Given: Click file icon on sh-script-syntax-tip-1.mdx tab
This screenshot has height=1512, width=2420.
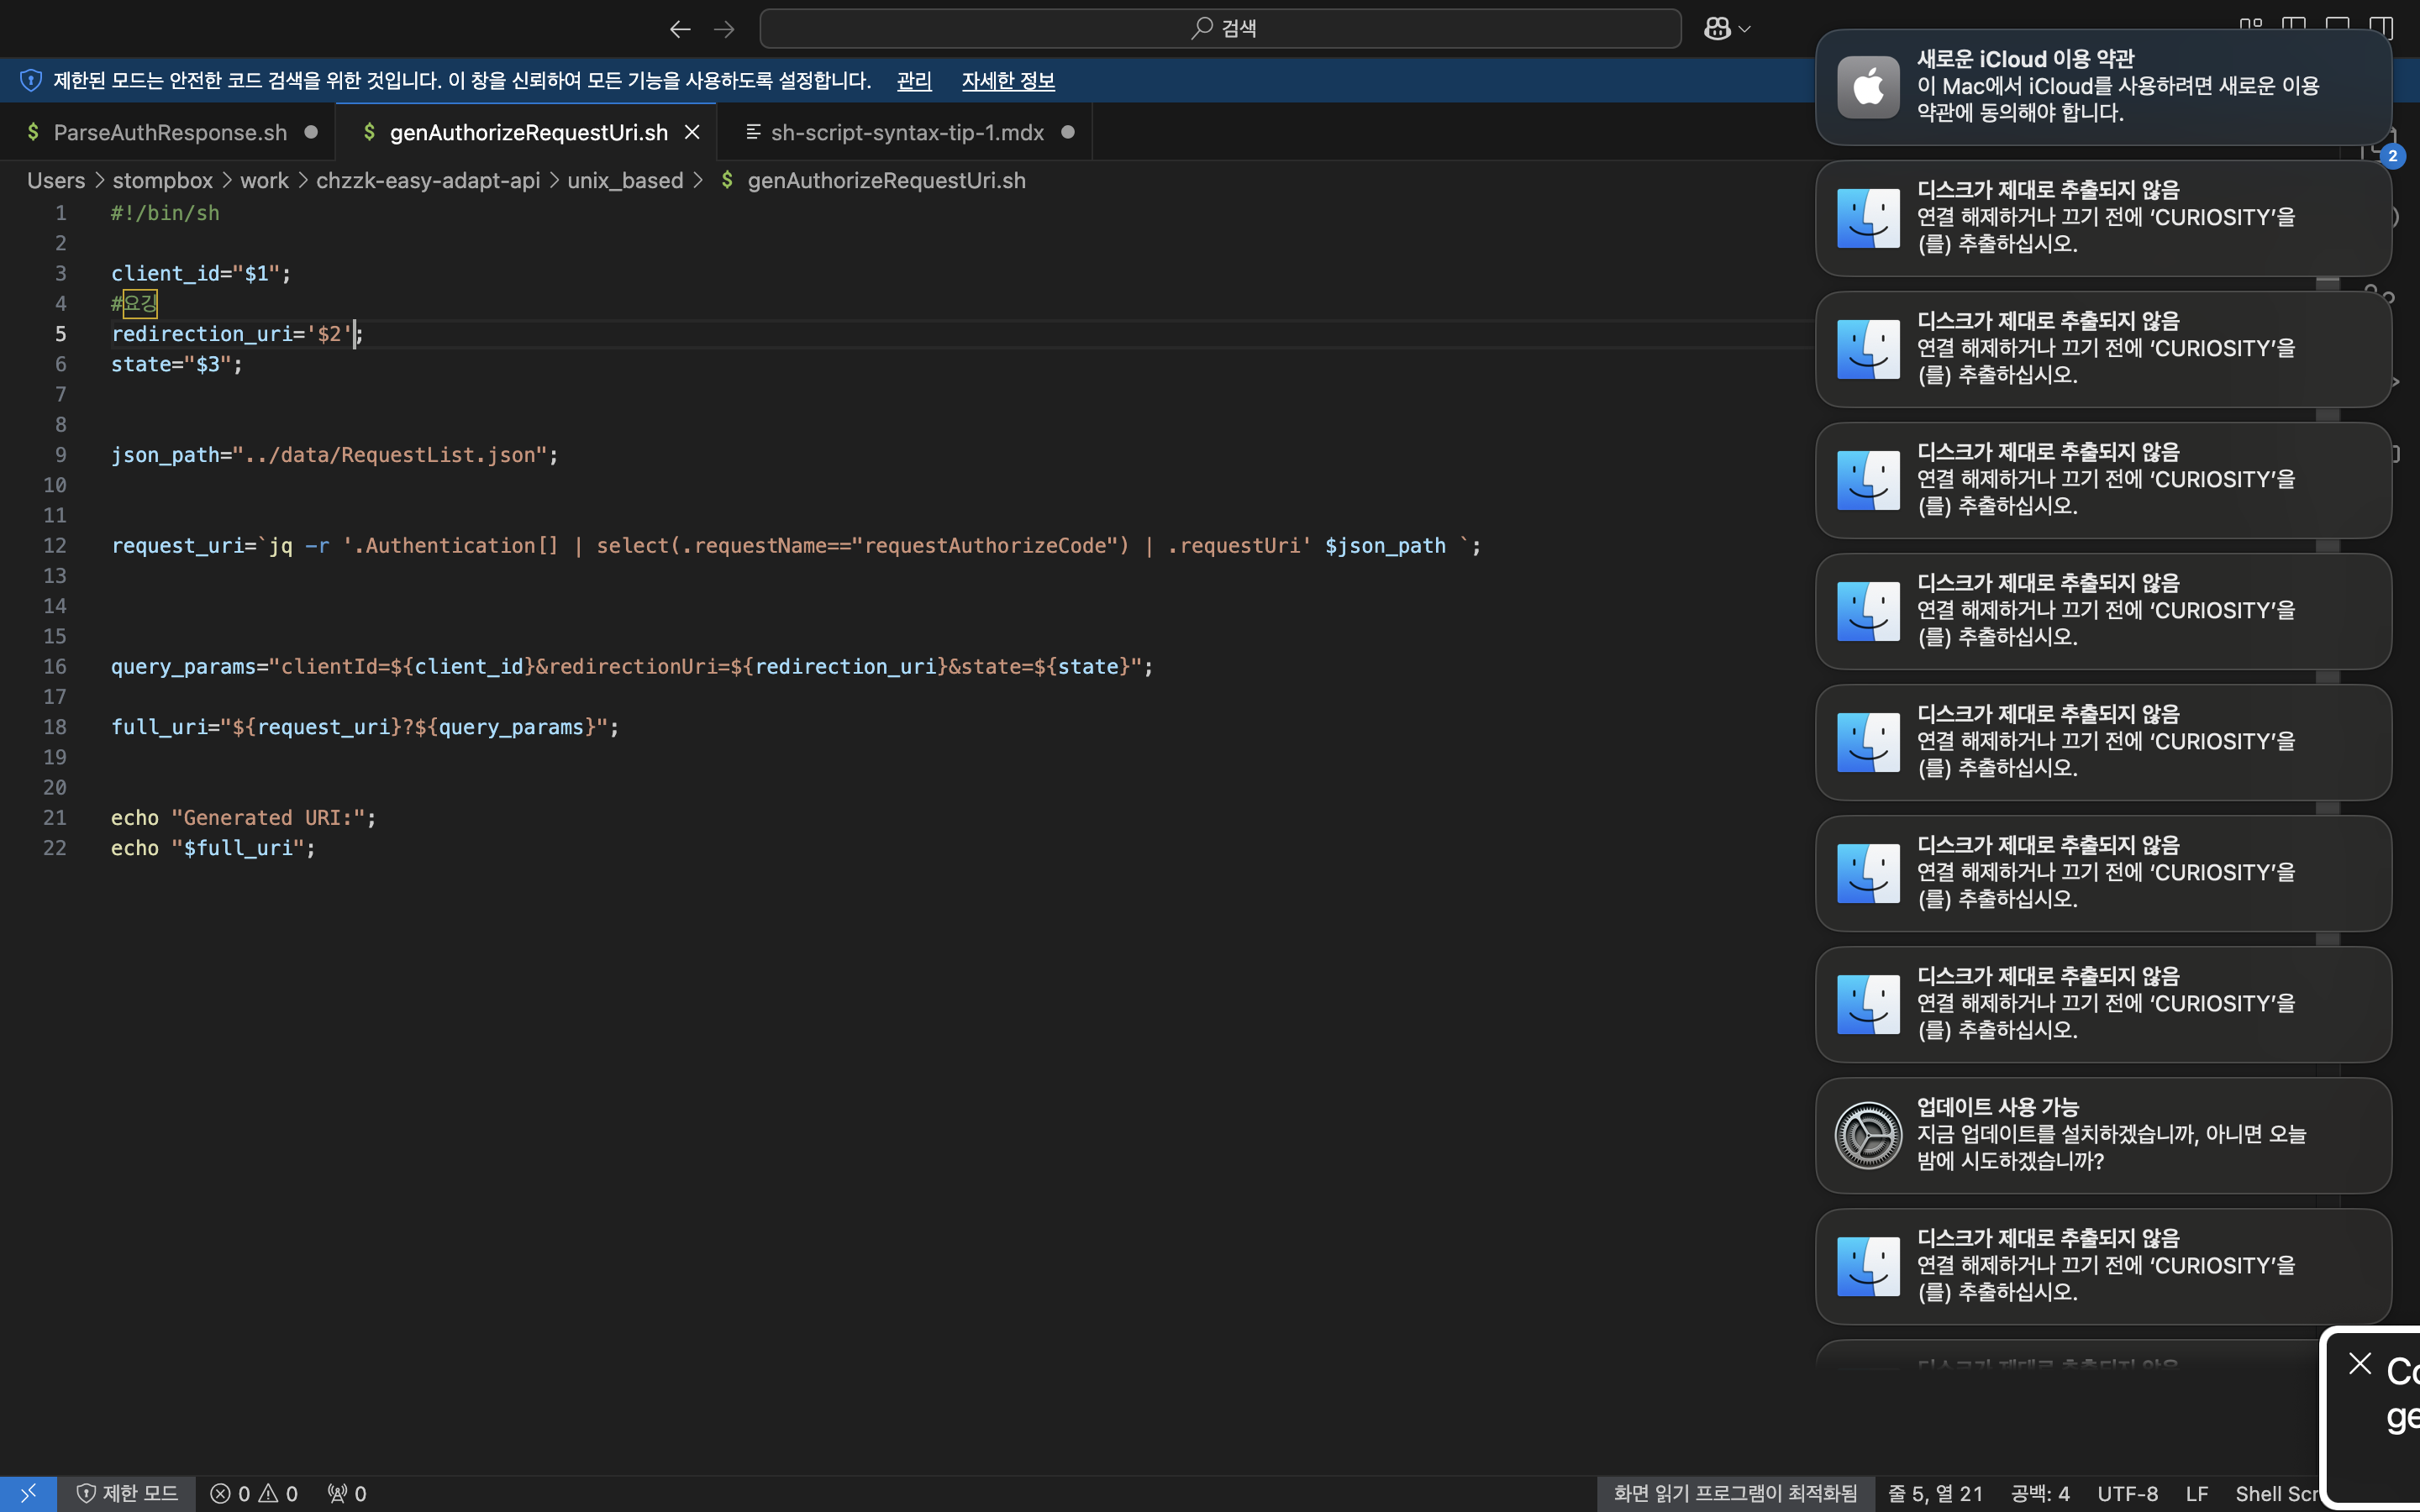Looking at the screenshot, I should (753, 132).
